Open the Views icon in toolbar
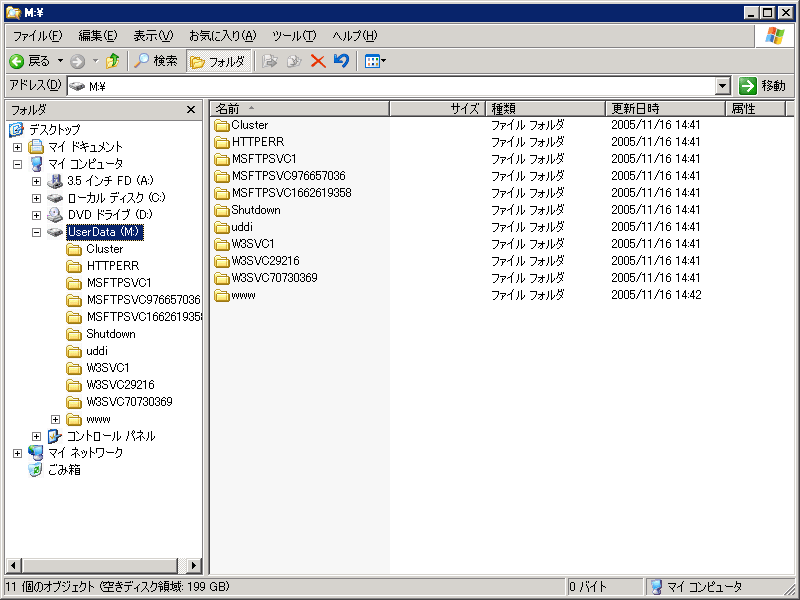 (375, 61)
